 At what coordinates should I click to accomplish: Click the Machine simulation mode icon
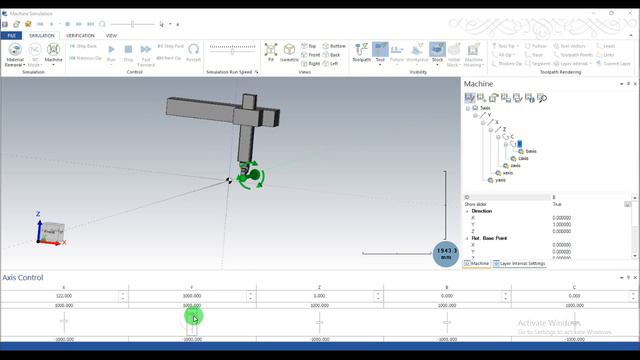[x=53, y=50]
